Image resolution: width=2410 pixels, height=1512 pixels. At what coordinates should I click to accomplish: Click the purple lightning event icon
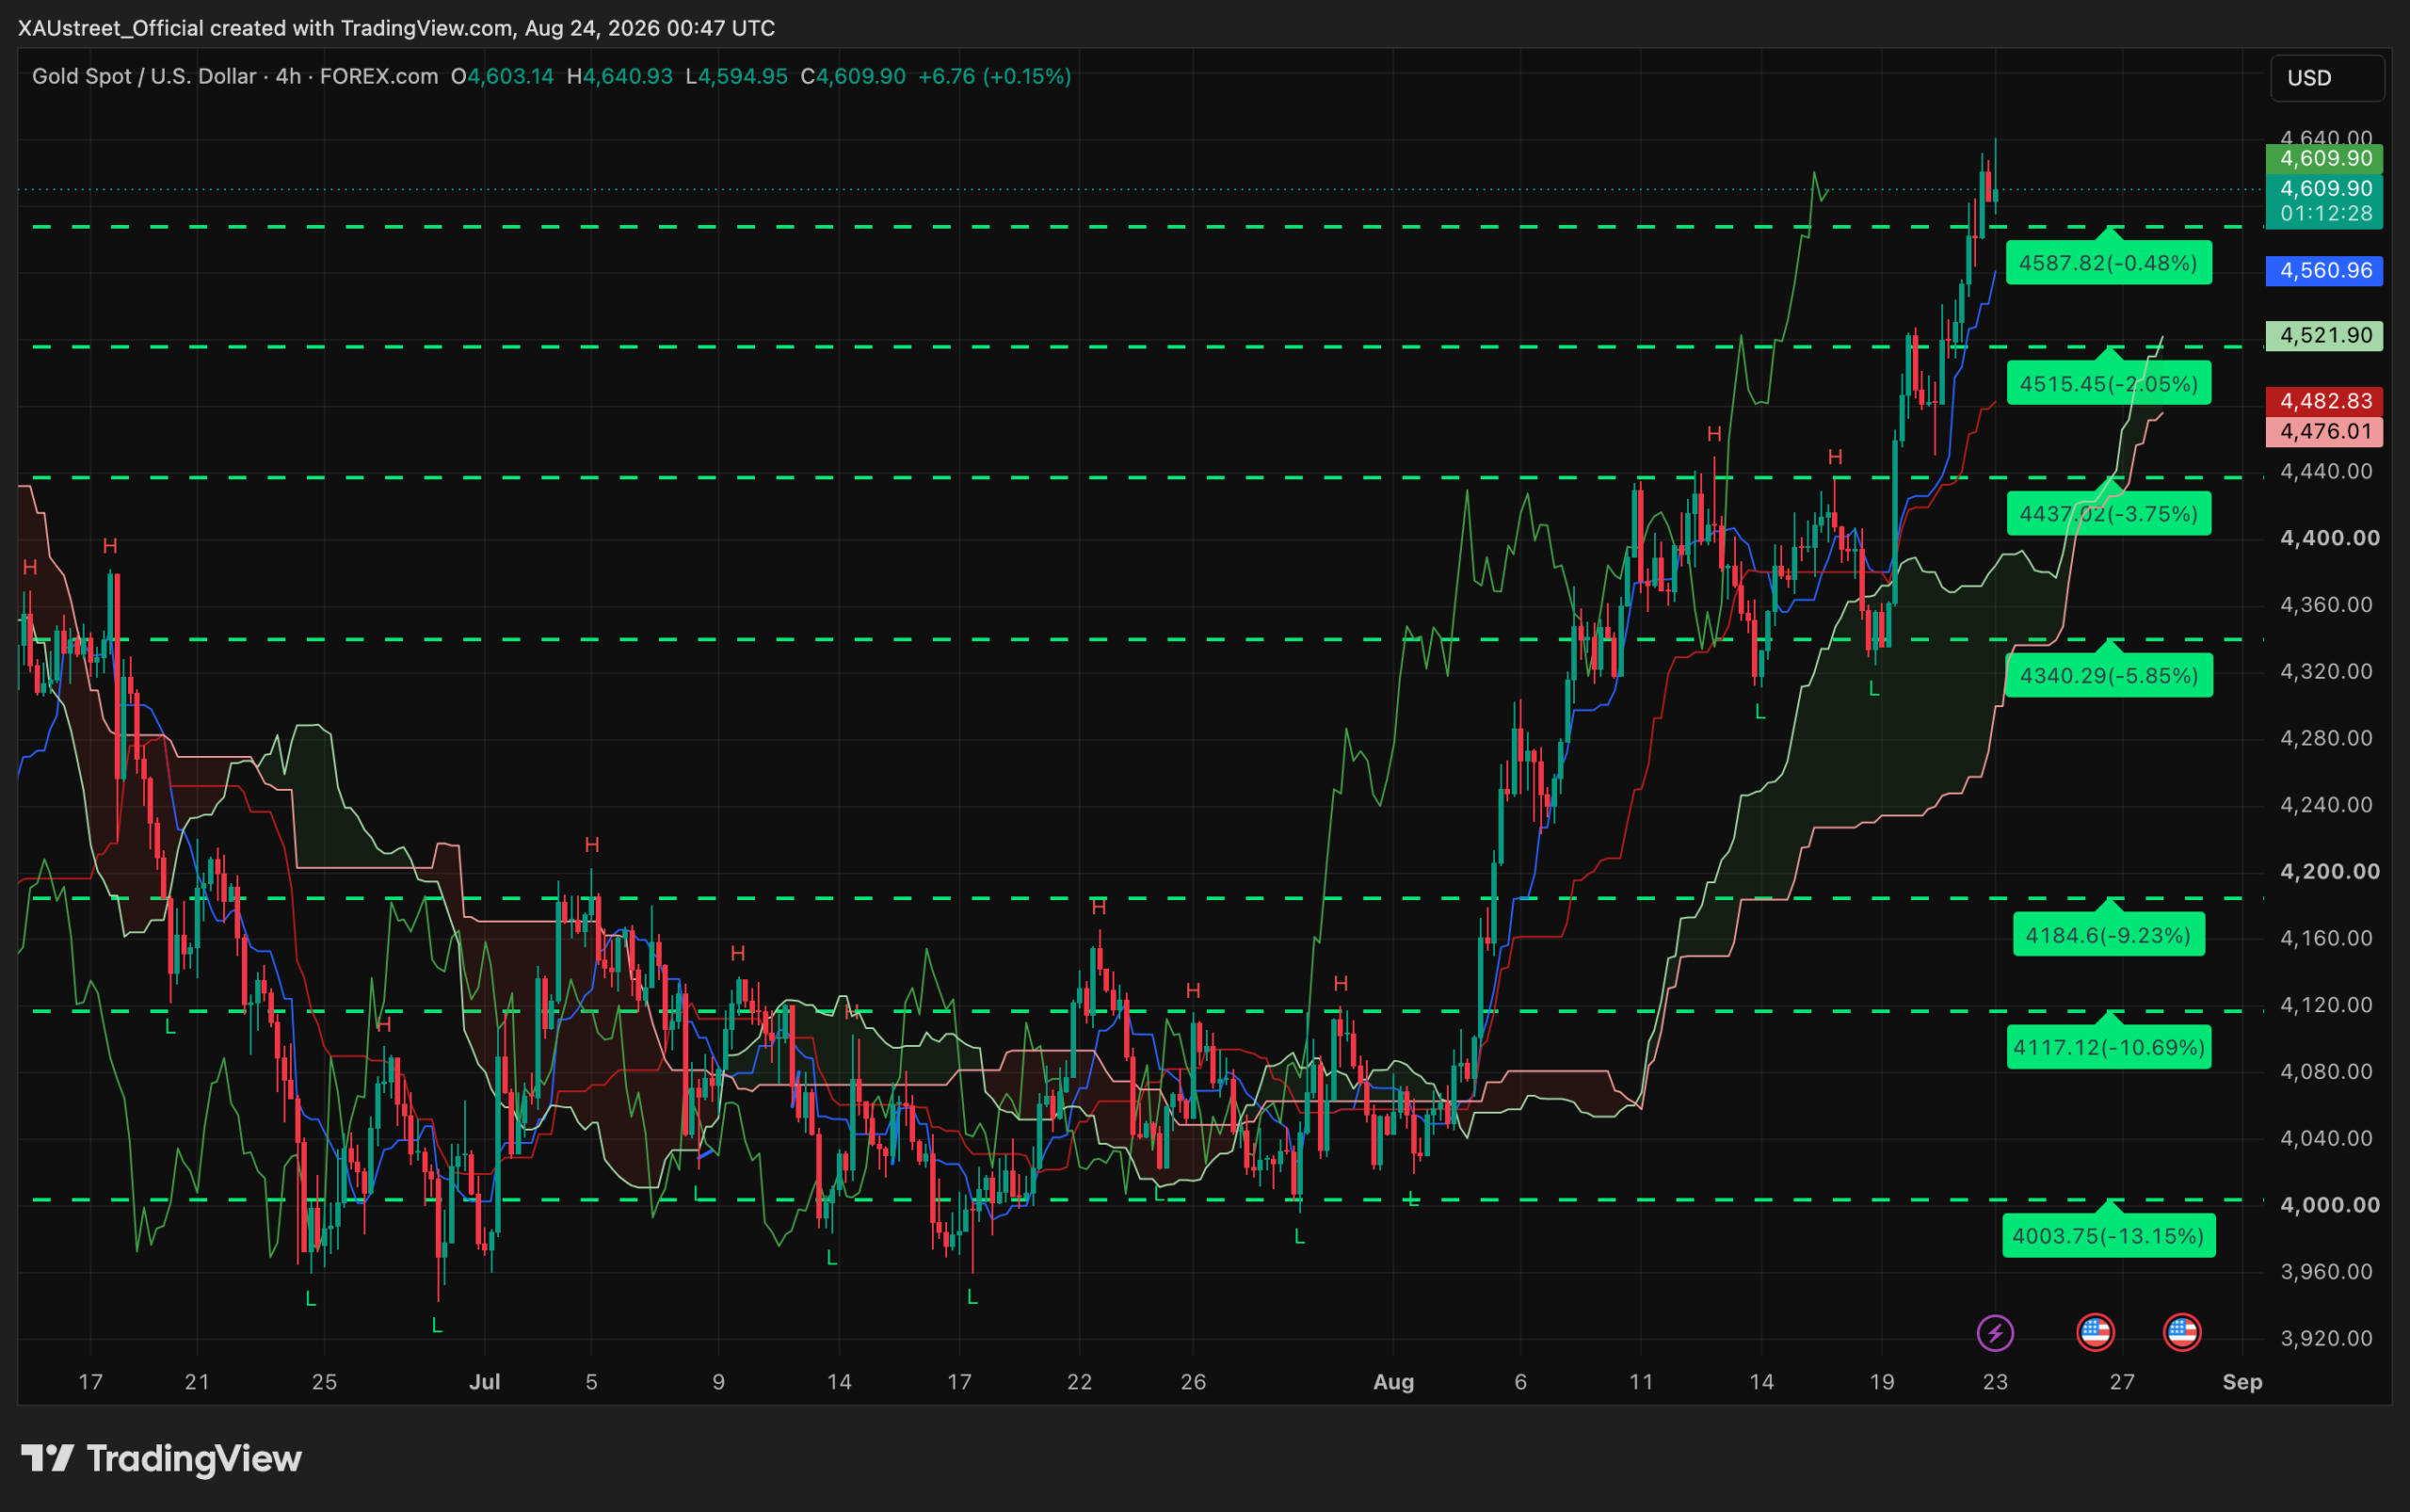[1995, 1333]
